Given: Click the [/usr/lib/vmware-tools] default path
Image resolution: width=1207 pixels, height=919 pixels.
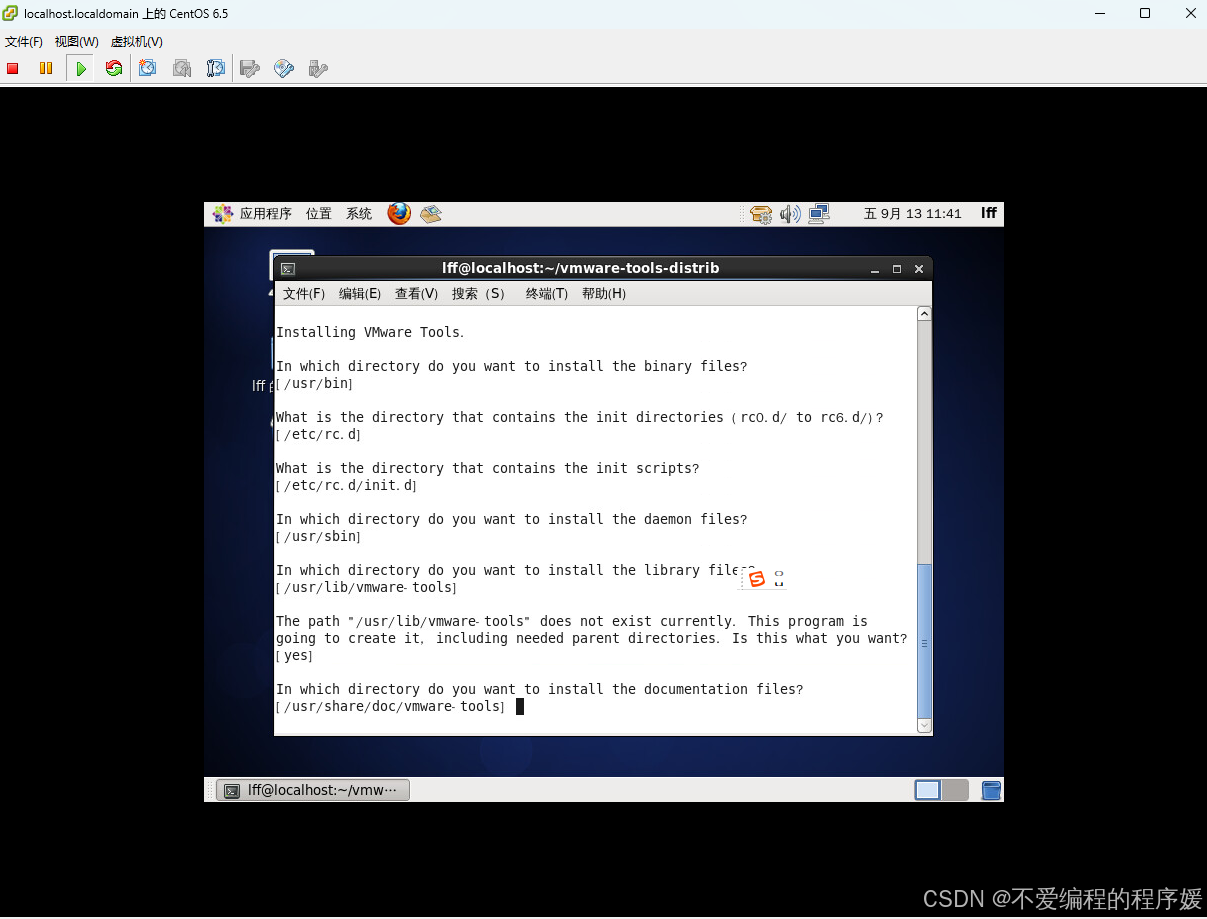Looking at the screenshot, I should point(366,588).
